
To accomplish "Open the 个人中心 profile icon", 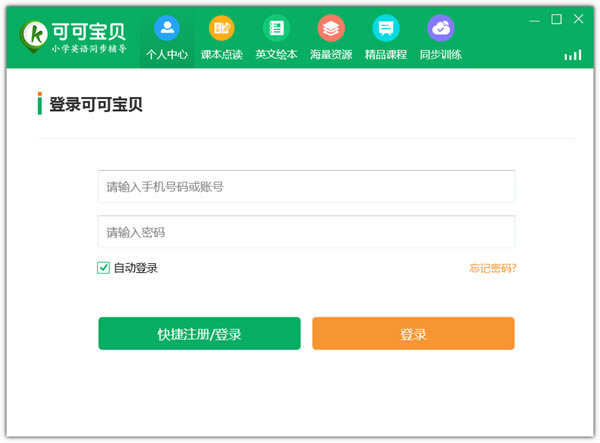I will [167, 28].
